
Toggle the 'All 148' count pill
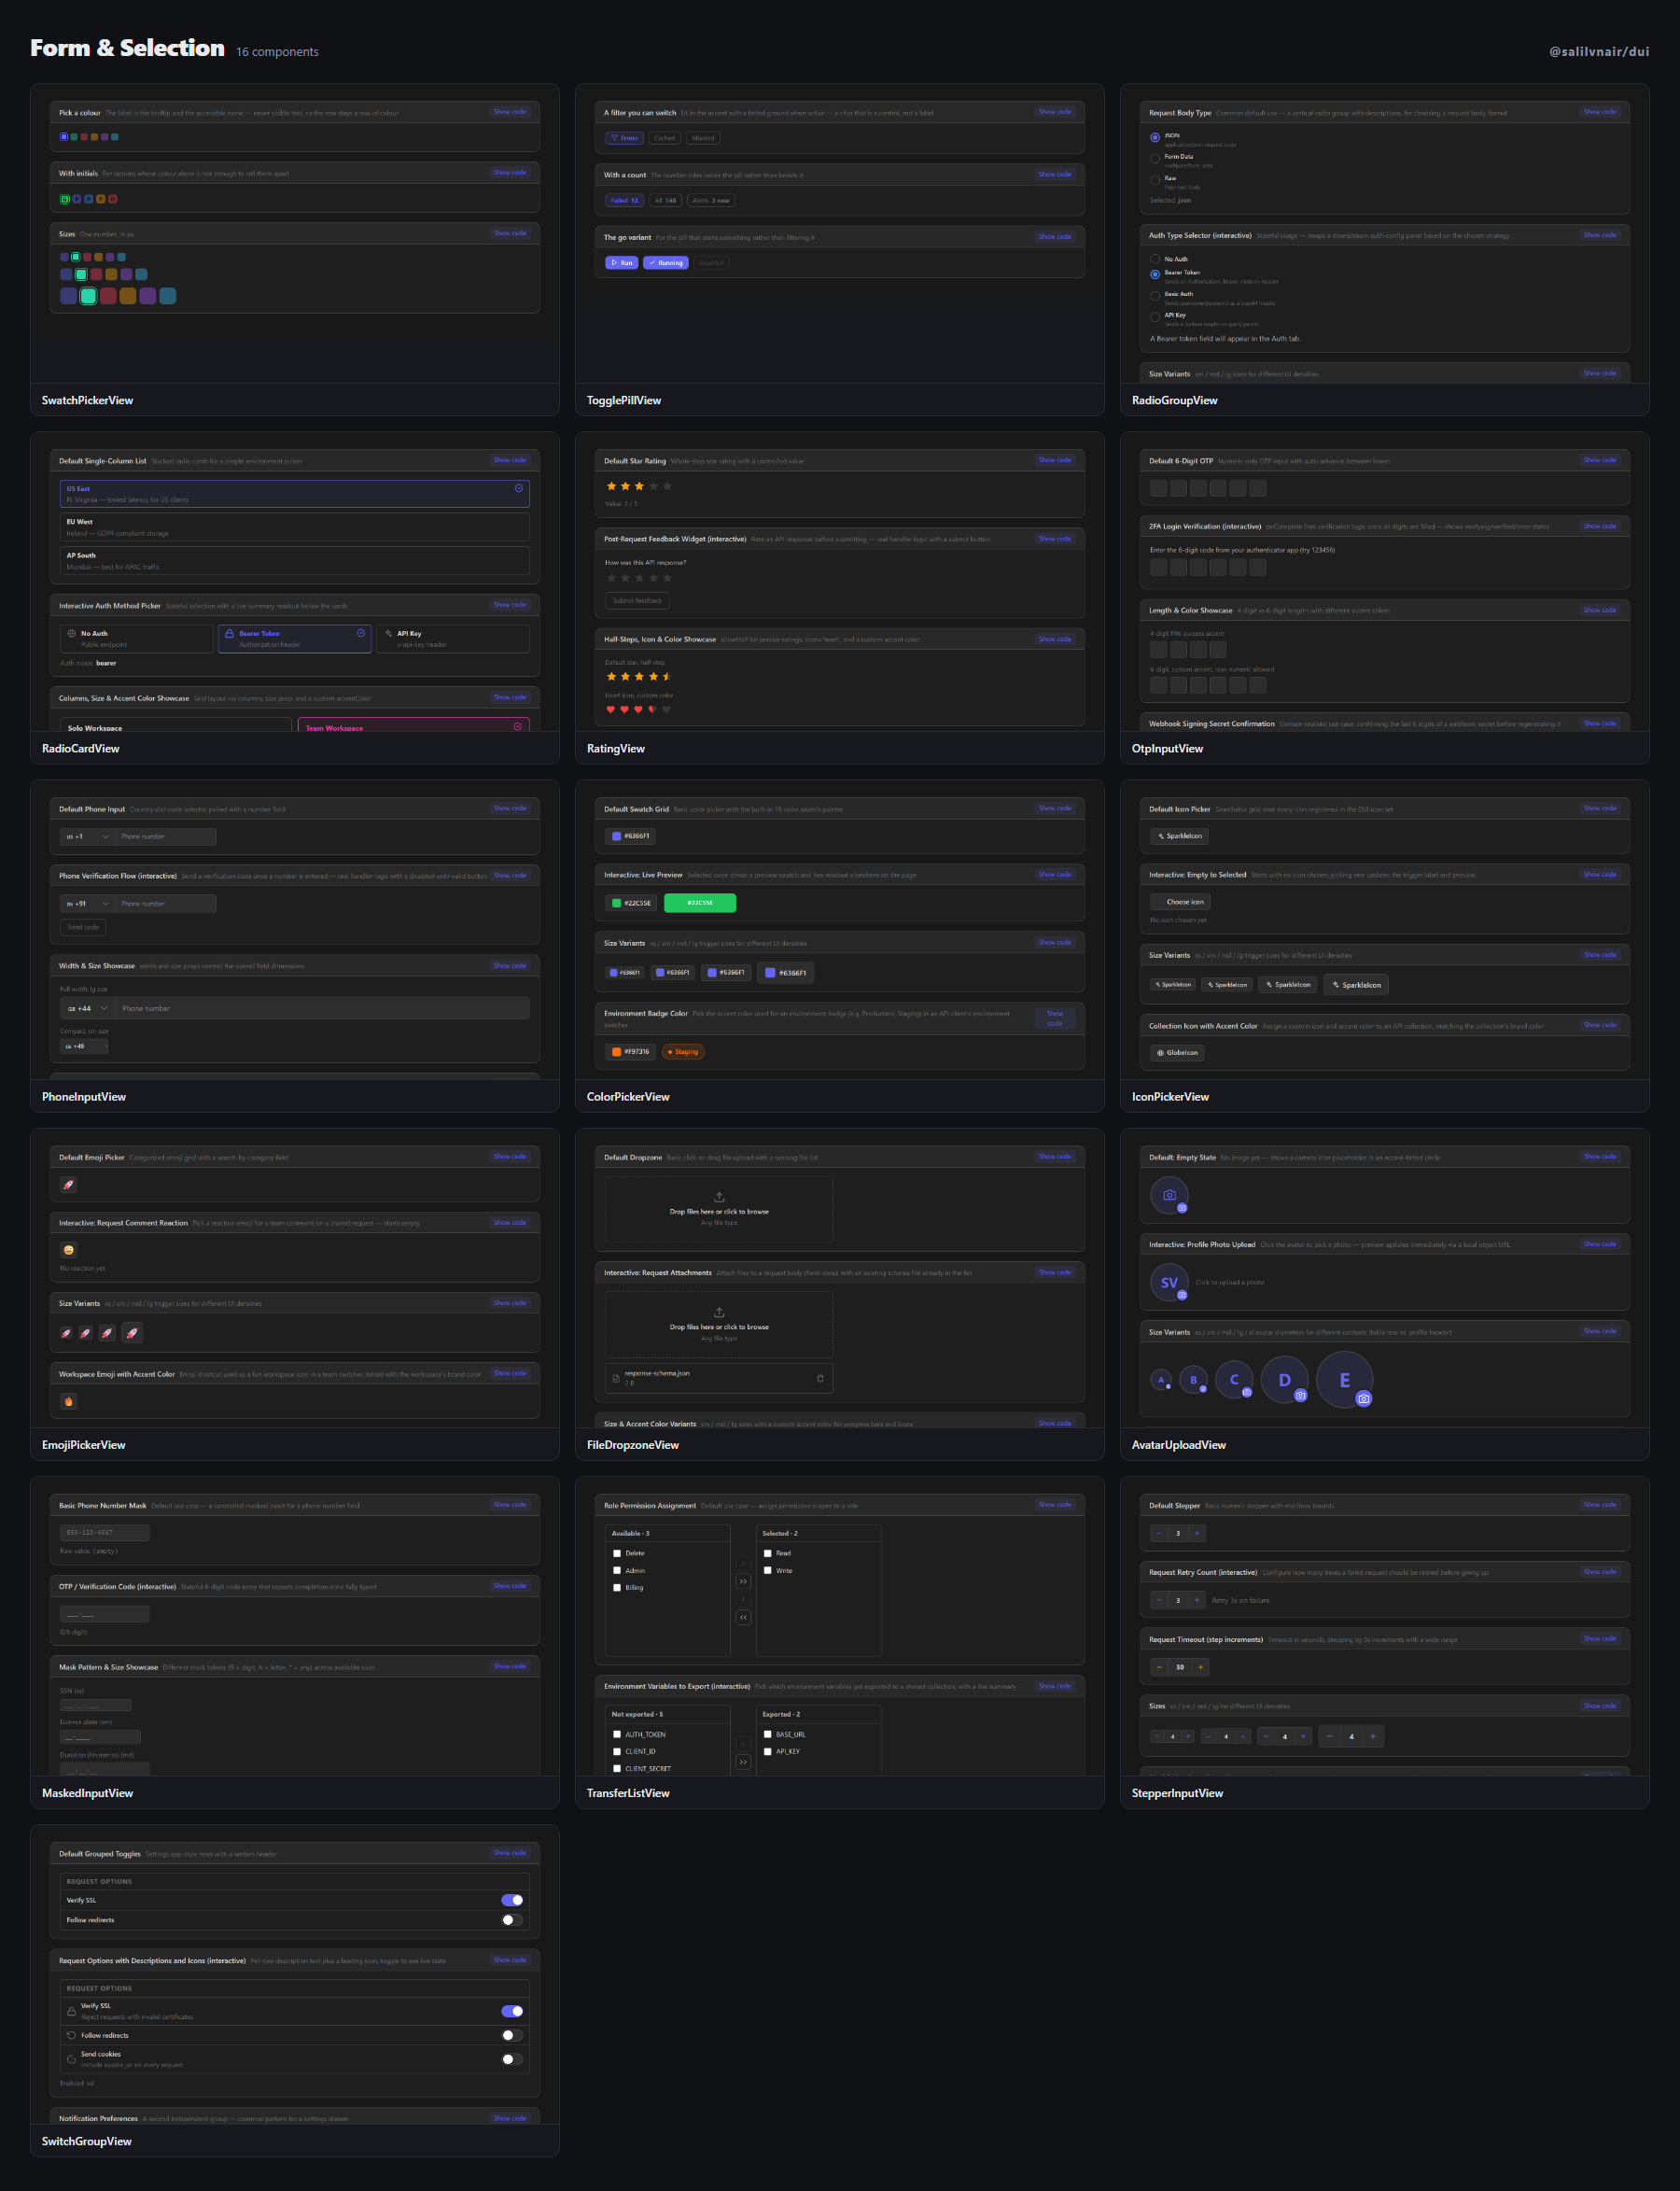click(x=666, y=200)
